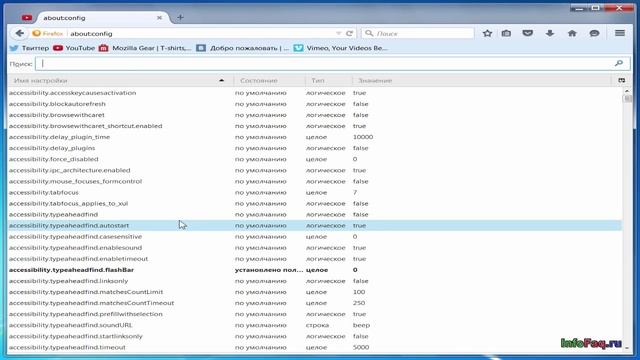Click the Firefox identity icon in address bar
Screen dimensions: 640x360
pyautogui.click(x=48, y=33)
